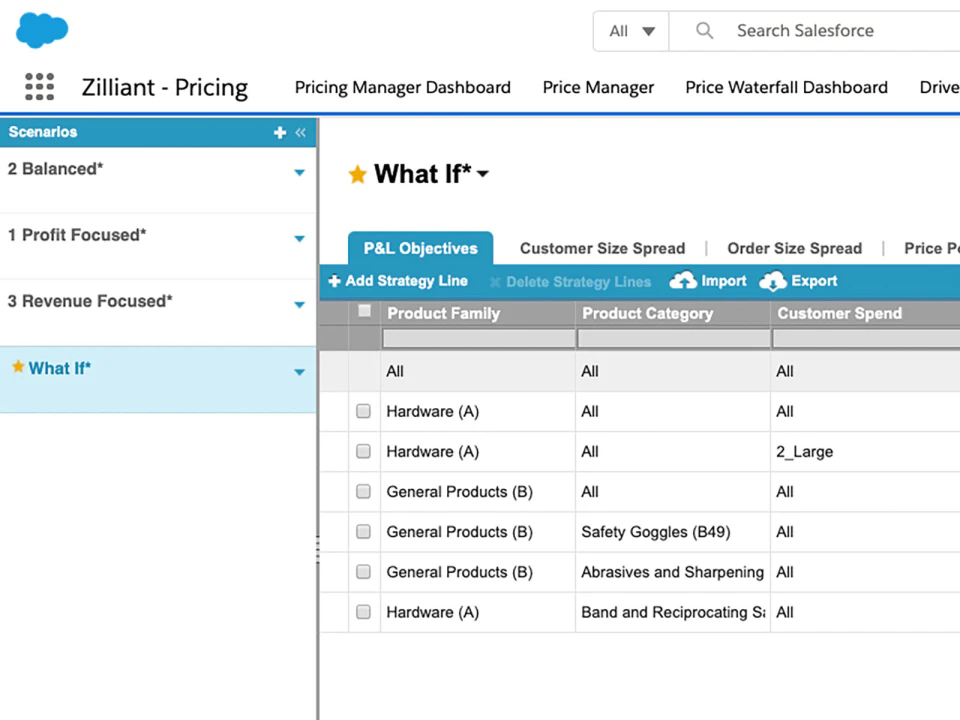
Task: Open the Price Waterfall Dashboard tab
Action: click(786, 87)
